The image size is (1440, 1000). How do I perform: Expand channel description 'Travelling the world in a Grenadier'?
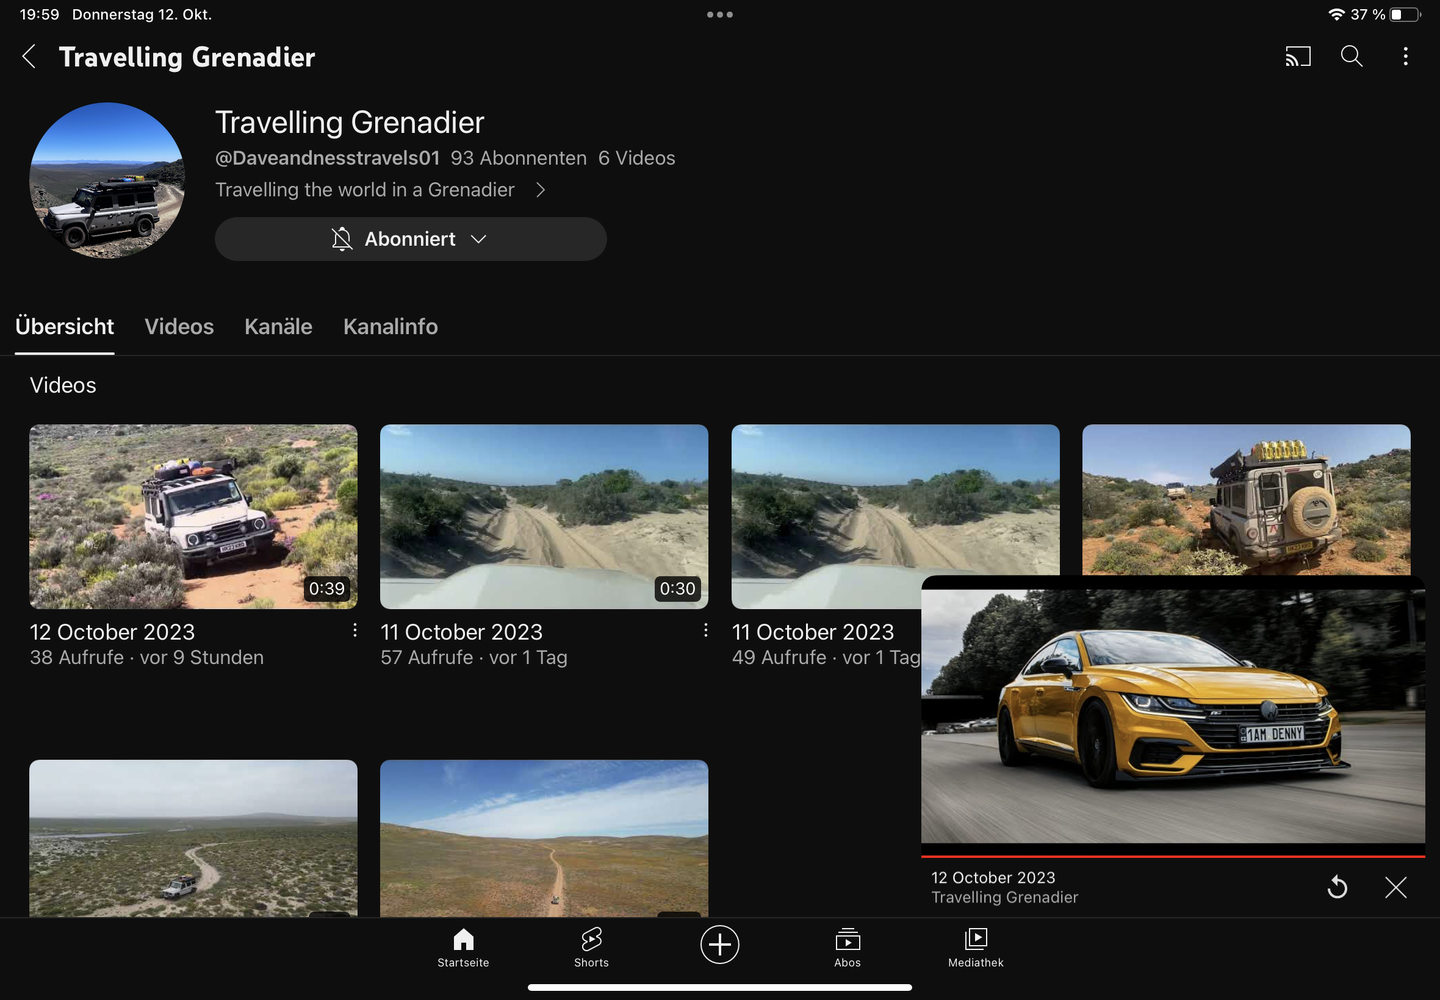[x=380, y=190]
